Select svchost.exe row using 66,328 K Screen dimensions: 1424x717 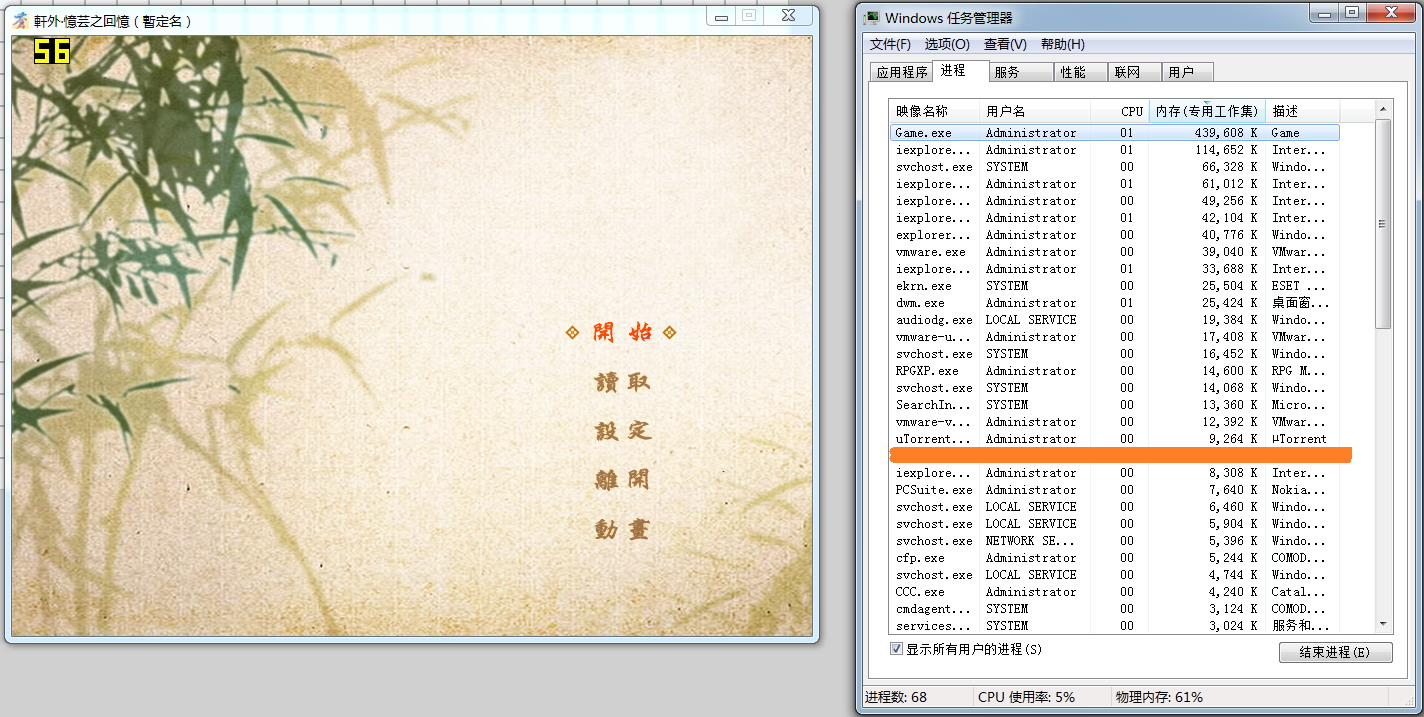click(x=1114, y=167)
